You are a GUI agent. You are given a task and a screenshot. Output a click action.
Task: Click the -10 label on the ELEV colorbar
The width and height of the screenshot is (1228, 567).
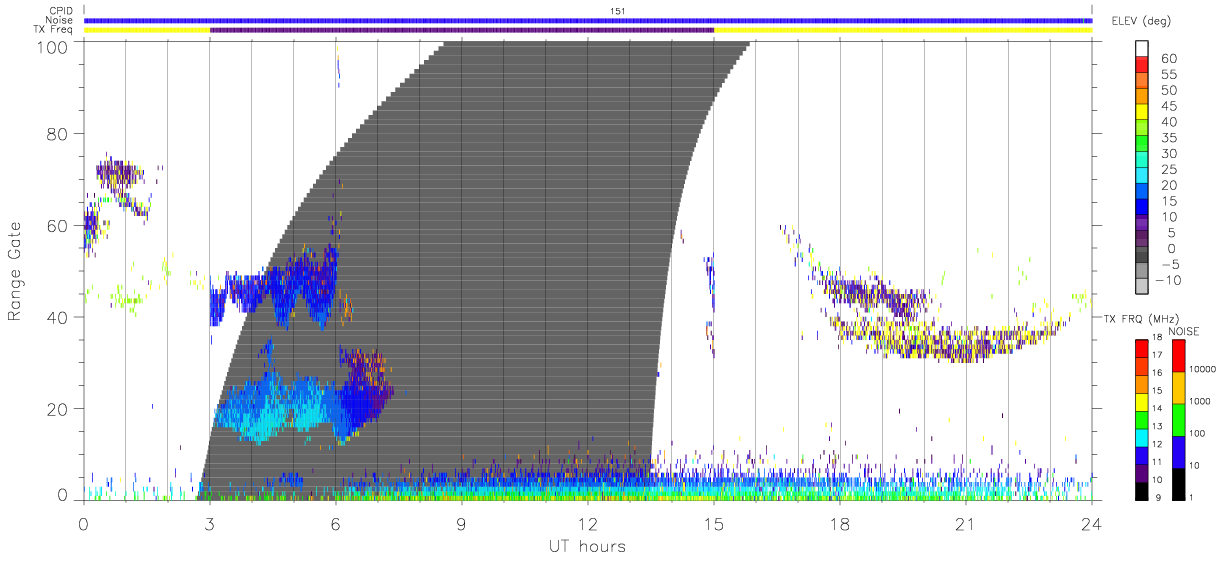1167,281
